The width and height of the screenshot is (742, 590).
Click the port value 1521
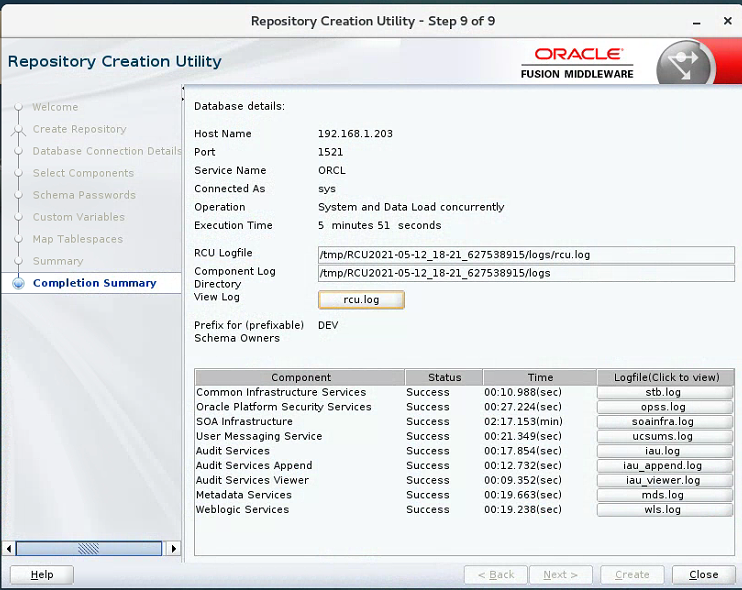(330, 152)
